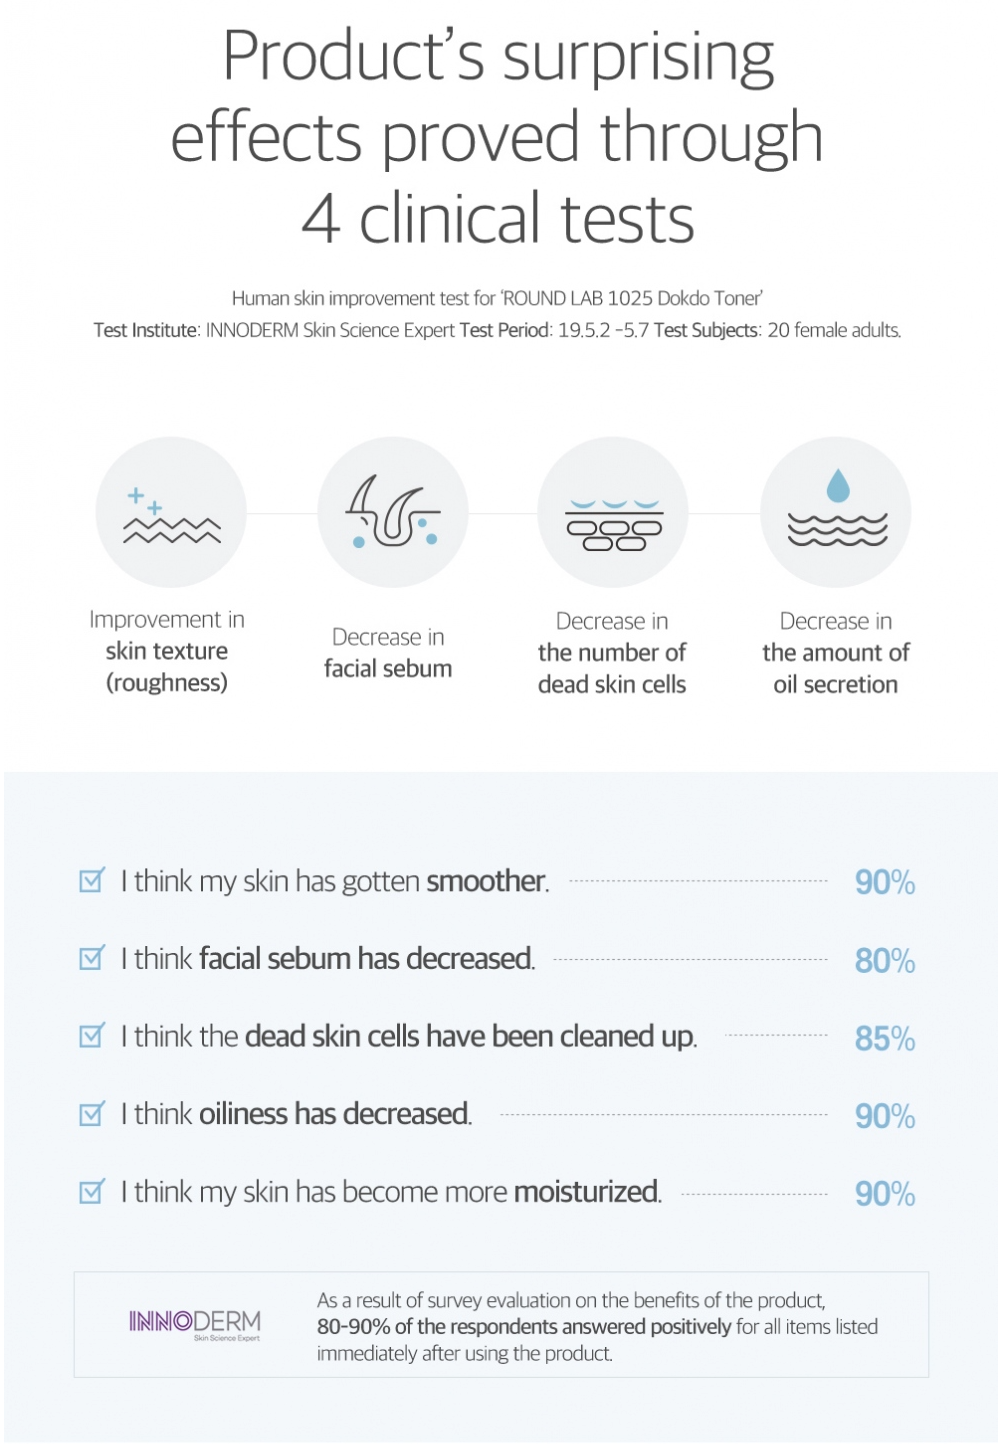Click the 85% result value
The width and height of the screenshot is (998, 1444).
pyautogui.click(x=885, y=1039)
